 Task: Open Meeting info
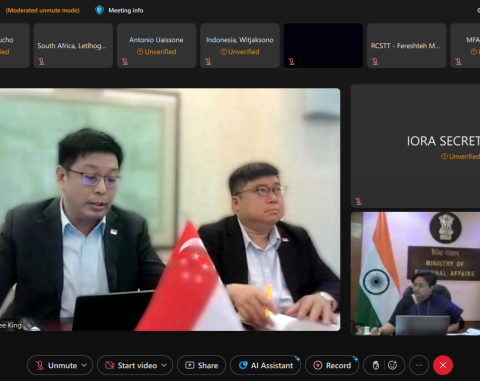pos(119,10)
